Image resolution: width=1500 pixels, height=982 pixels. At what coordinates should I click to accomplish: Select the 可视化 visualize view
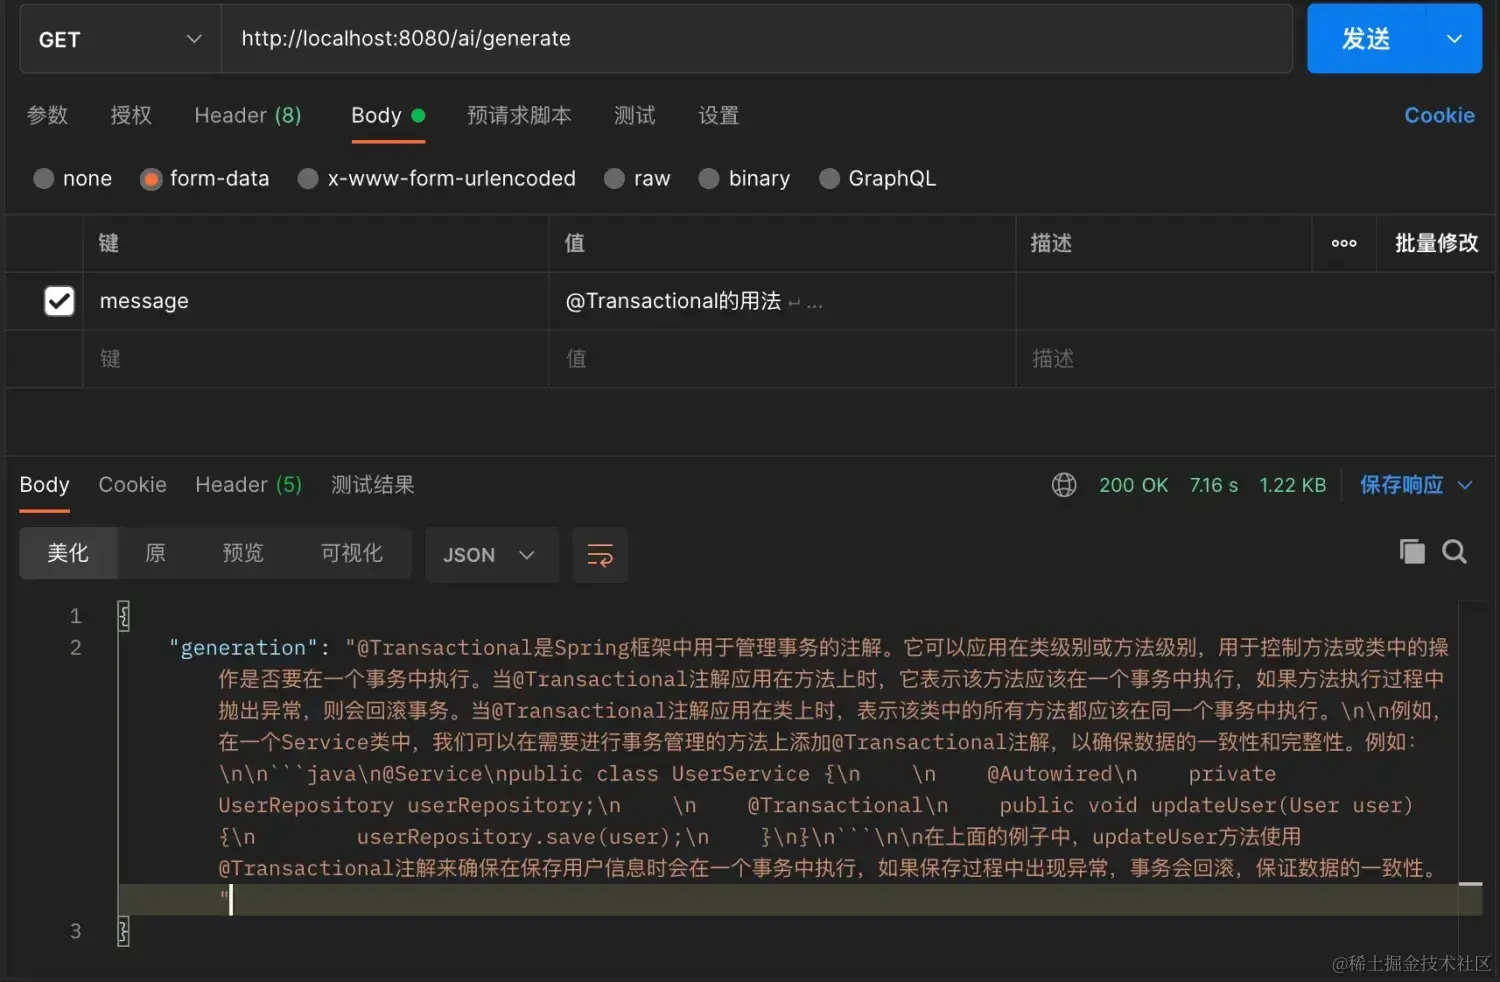pyautogui.click(x=351, y=553)
